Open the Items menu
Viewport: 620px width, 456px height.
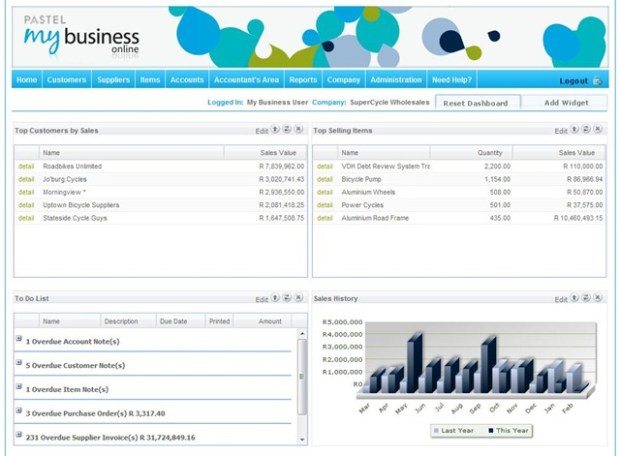[150, 79]
